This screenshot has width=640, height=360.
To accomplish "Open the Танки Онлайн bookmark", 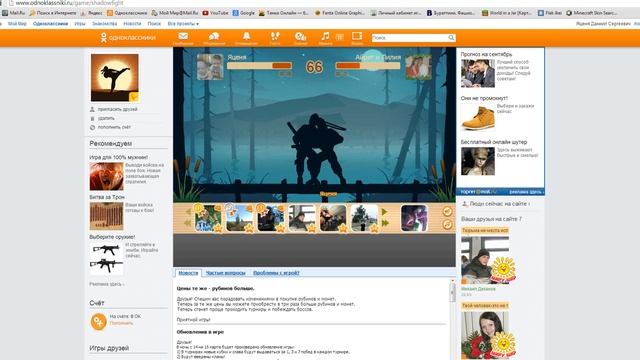I will pos(284,13).
